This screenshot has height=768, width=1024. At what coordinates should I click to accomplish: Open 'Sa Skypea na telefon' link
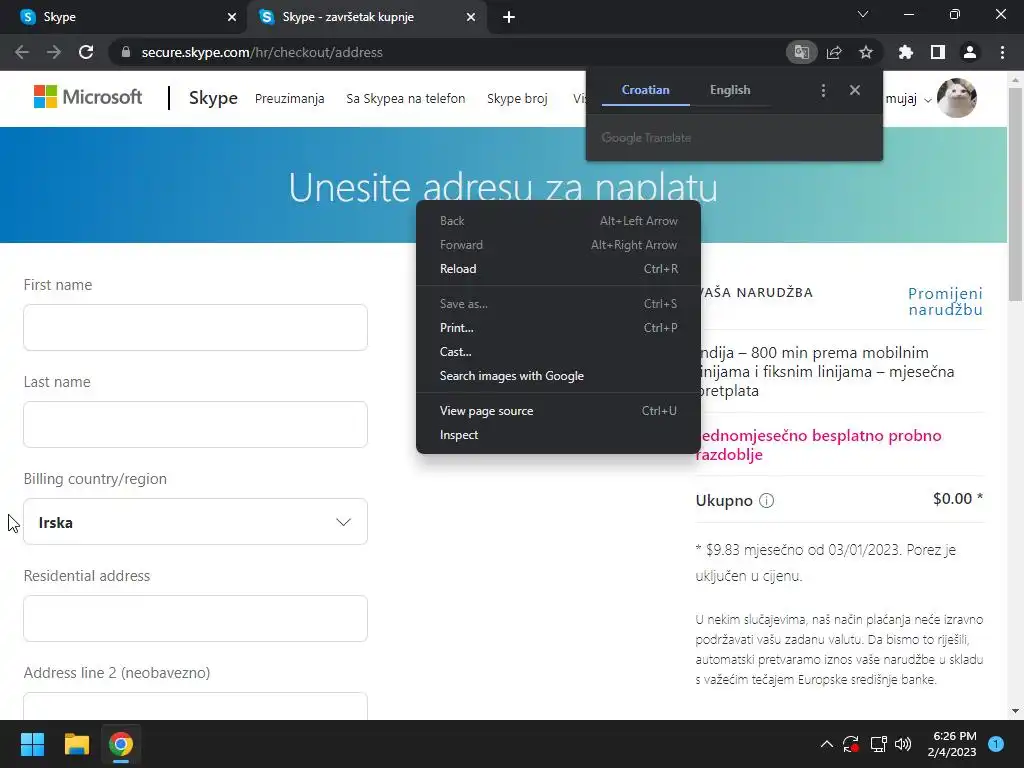coord(406,99)
